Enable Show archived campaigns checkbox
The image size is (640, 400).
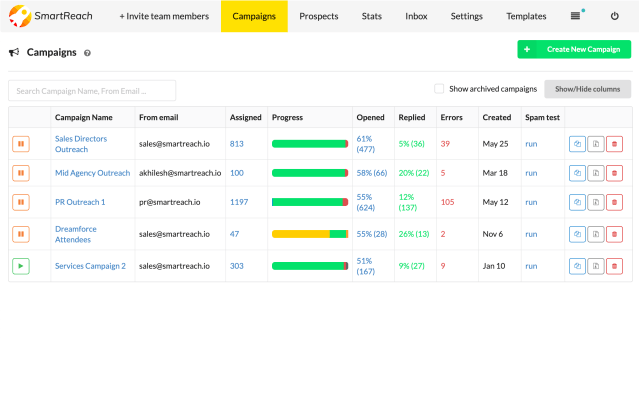pyautogui.click(x=439, y=89)
